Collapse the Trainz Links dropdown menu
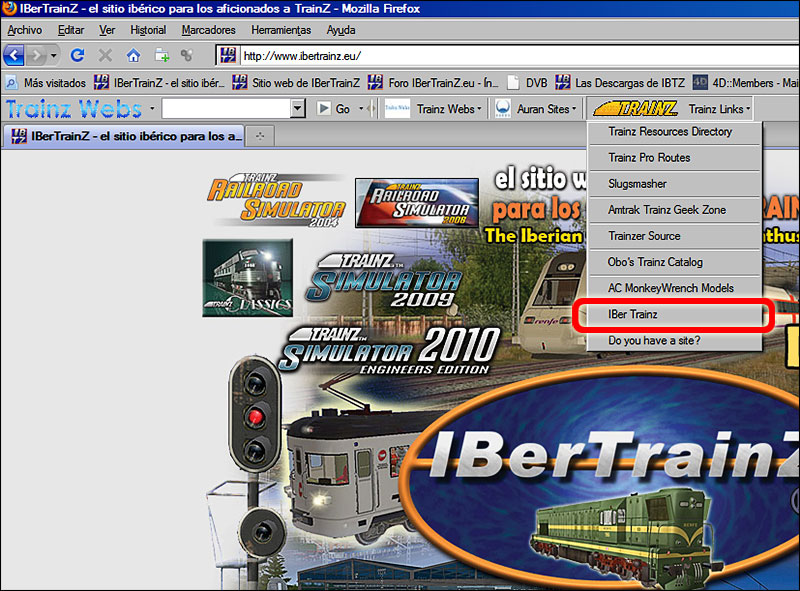This screenshot has height=591, width=800. coord(719,109)
